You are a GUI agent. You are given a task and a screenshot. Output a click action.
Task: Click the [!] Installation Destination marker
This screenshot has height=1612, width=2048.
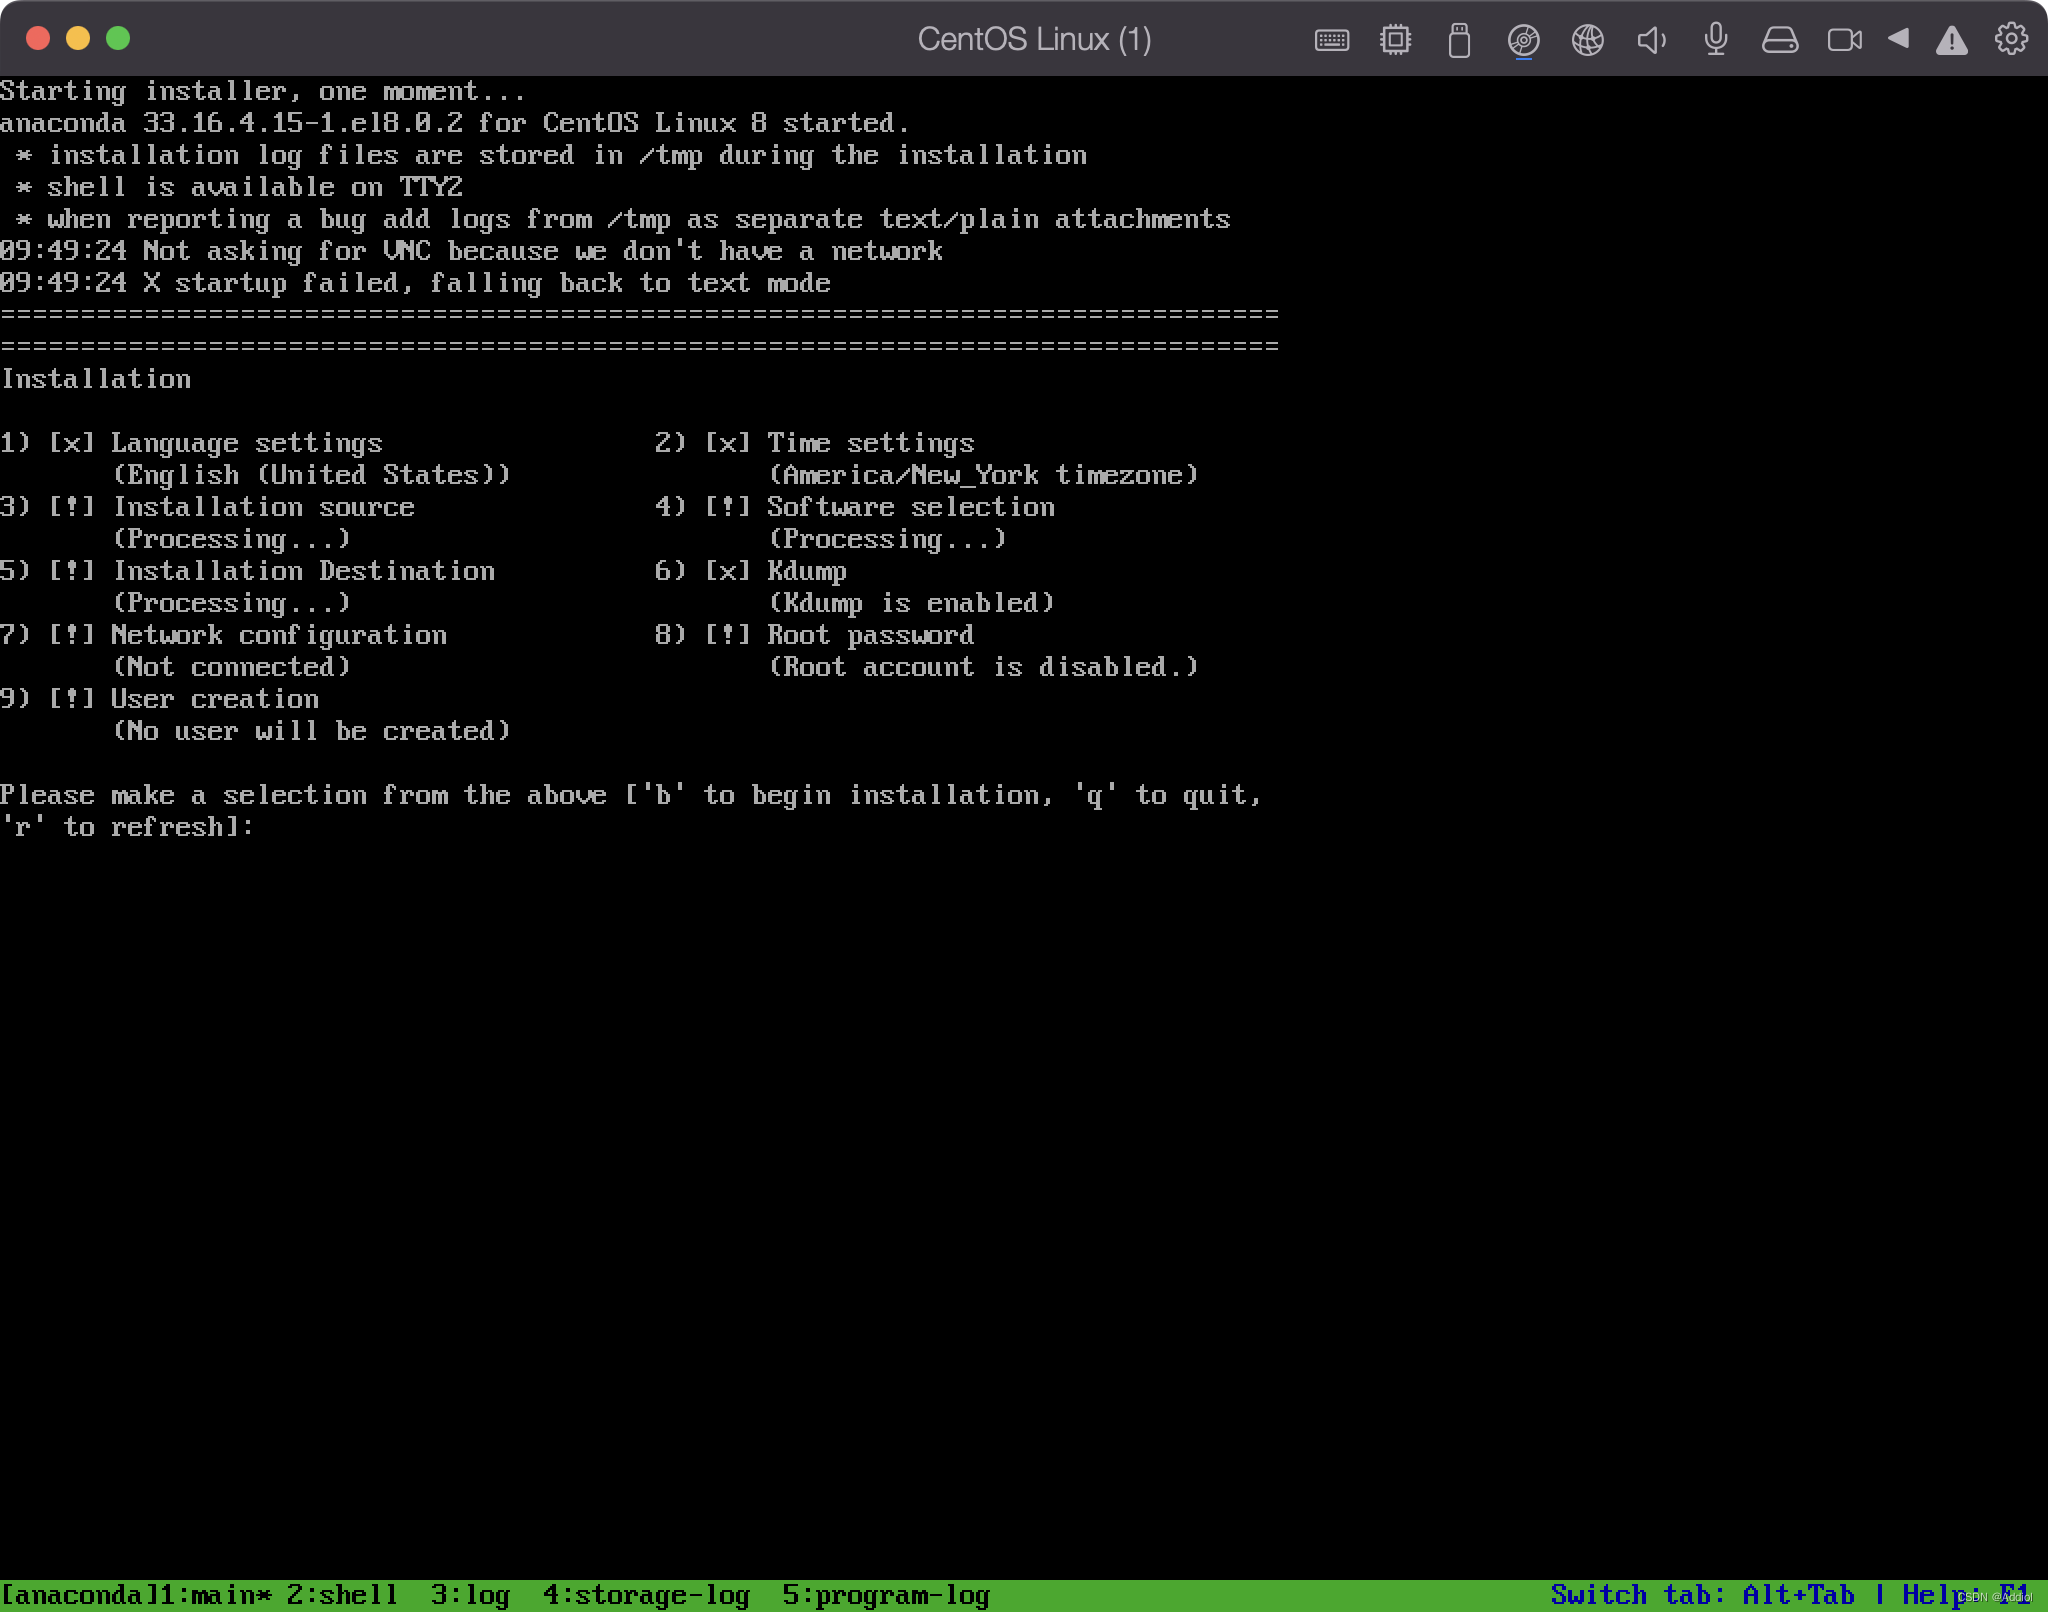coord(72,571)
